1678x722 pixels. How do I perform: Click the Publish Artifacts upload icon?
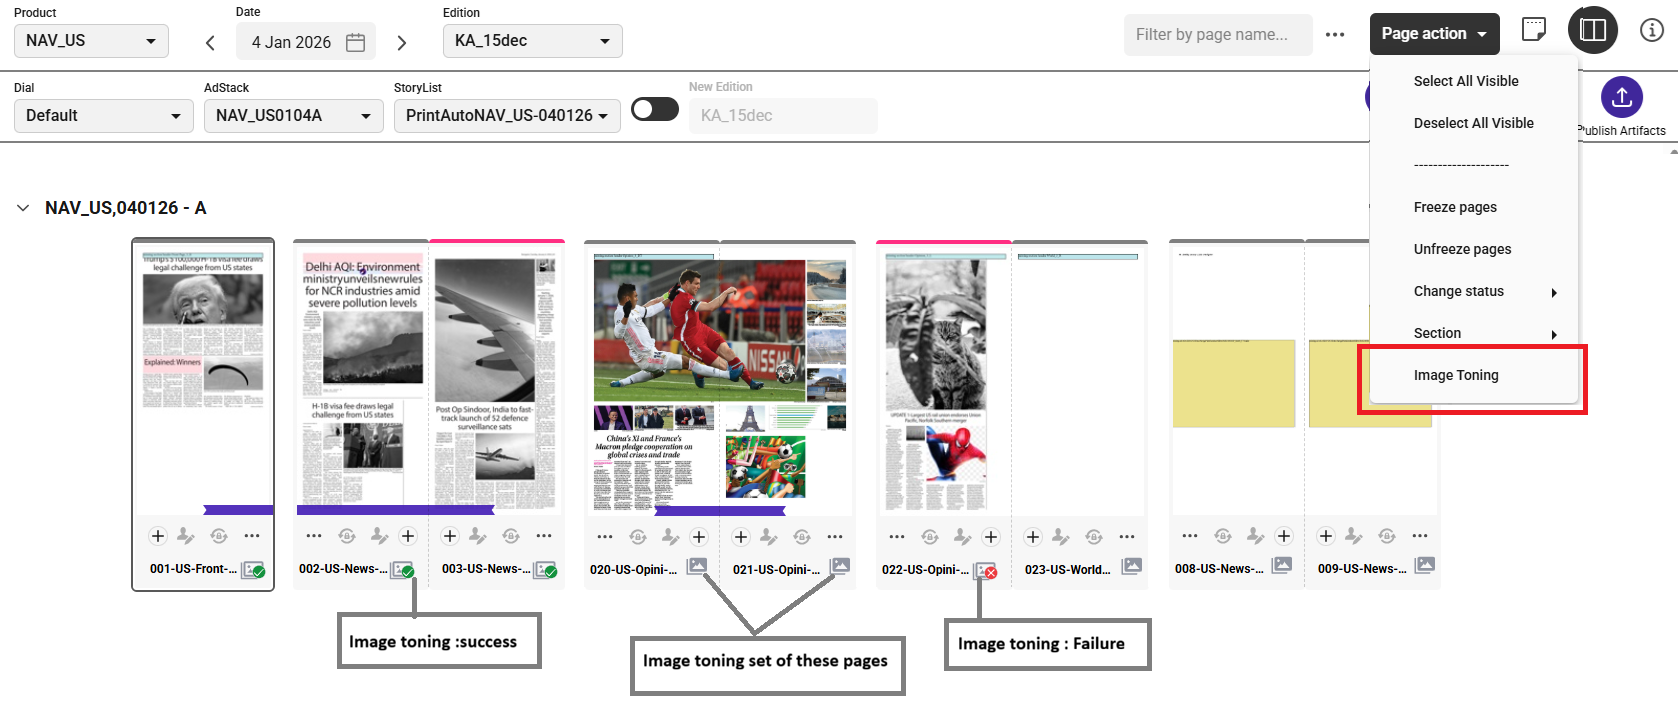pos(1621,97)
